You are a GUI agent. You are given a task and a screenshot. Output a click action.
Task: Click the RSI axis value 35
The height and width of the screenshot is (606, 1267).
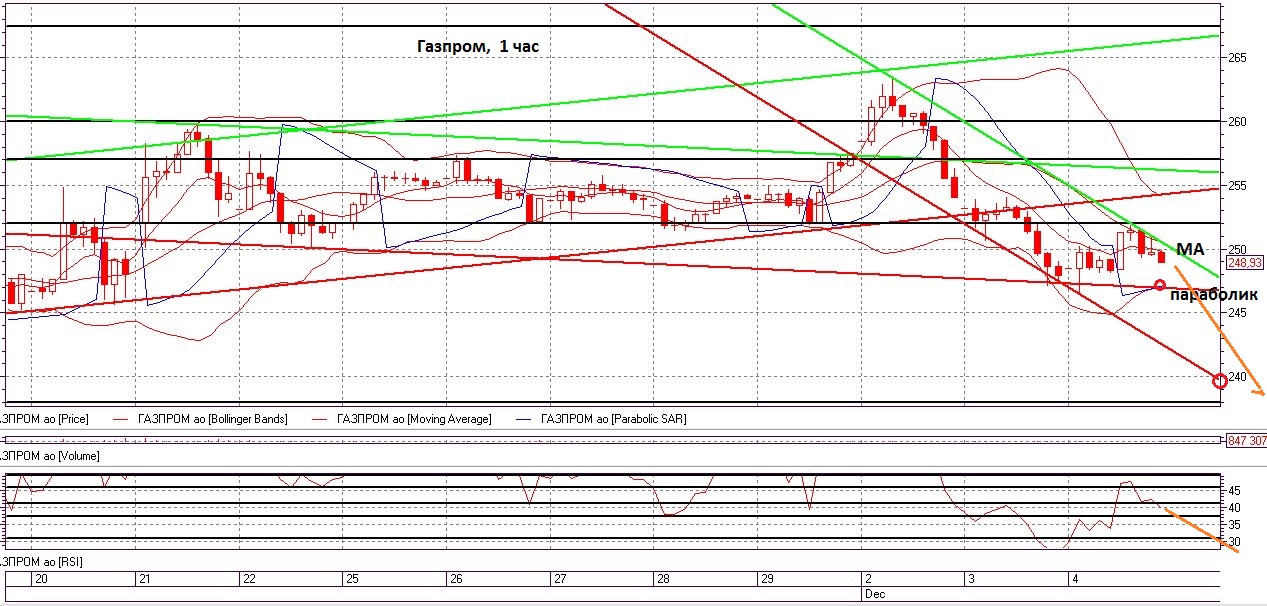tap(1234, 525)
